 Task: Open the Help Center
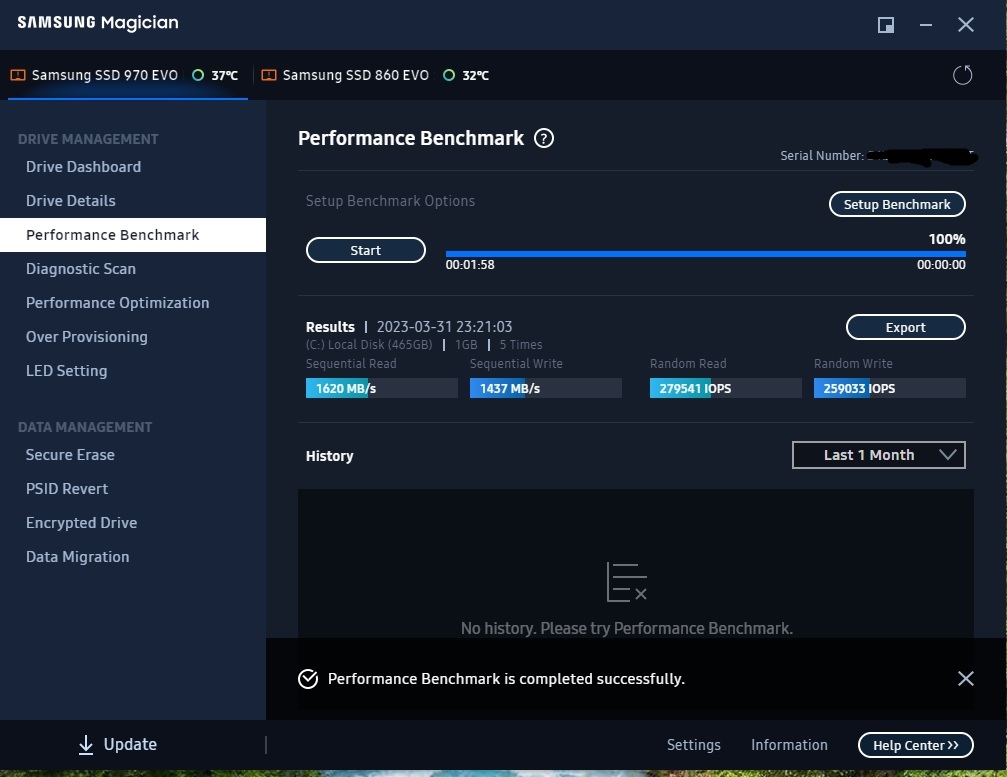click(x=916, y=745)
